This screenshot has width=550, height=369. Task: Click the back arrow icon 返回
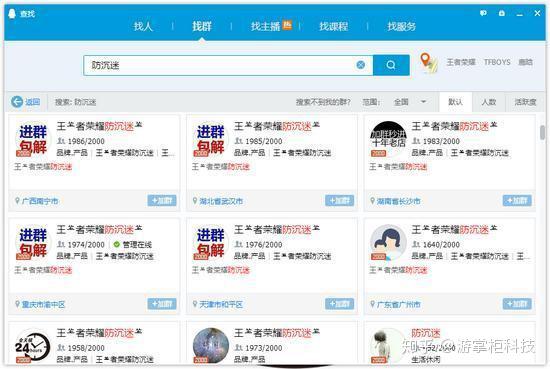point(17,102)
